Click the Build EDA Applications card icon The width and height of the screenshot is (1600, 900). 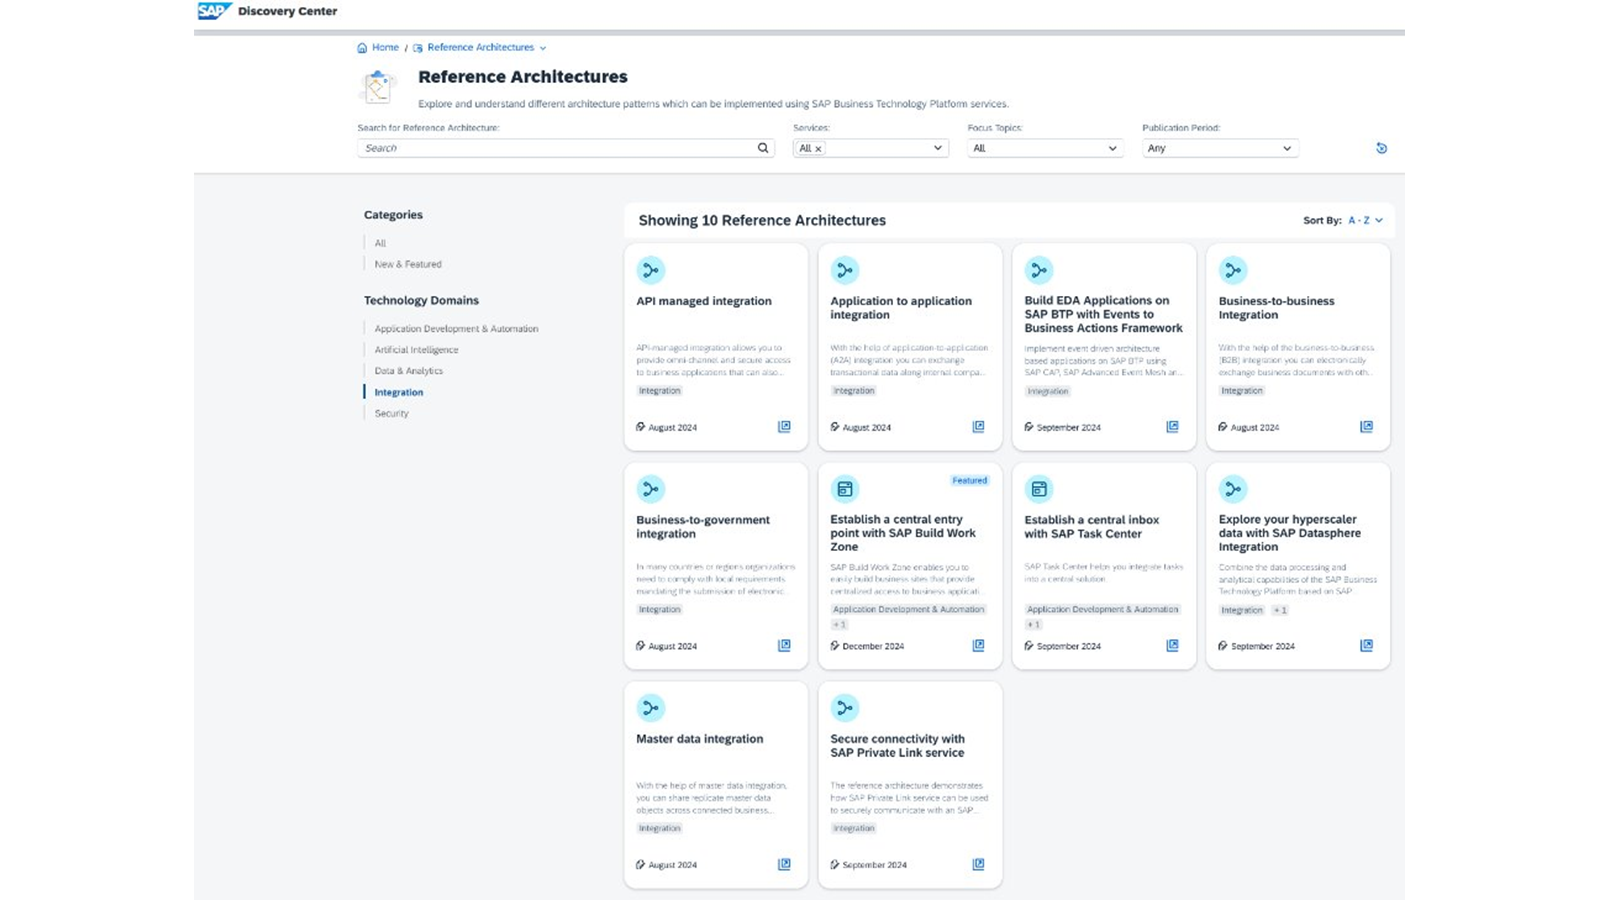coord(1039,270)
